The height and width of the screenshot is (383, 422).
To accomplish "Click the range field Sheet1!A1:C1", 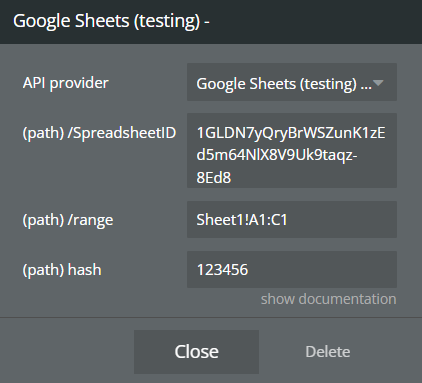I will 292,219.
